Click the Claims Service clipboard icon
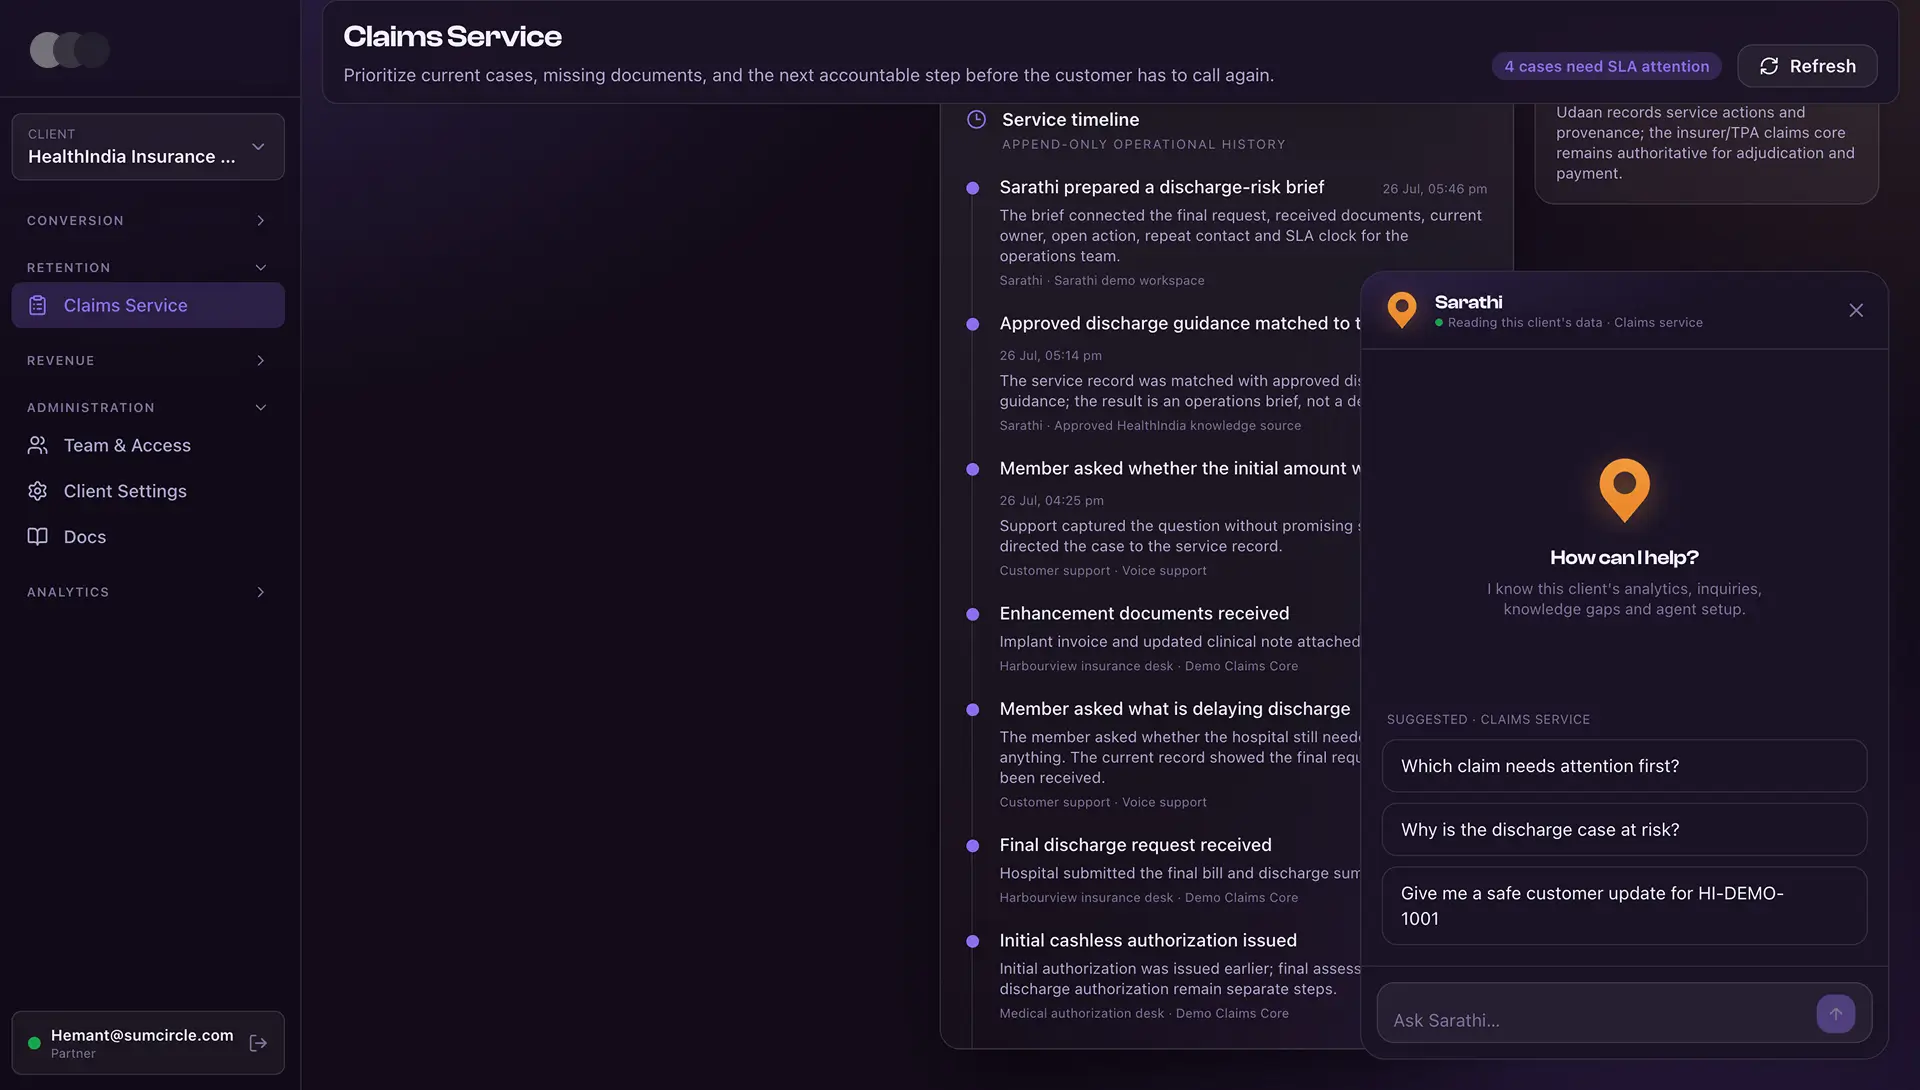 pos(38,305)
